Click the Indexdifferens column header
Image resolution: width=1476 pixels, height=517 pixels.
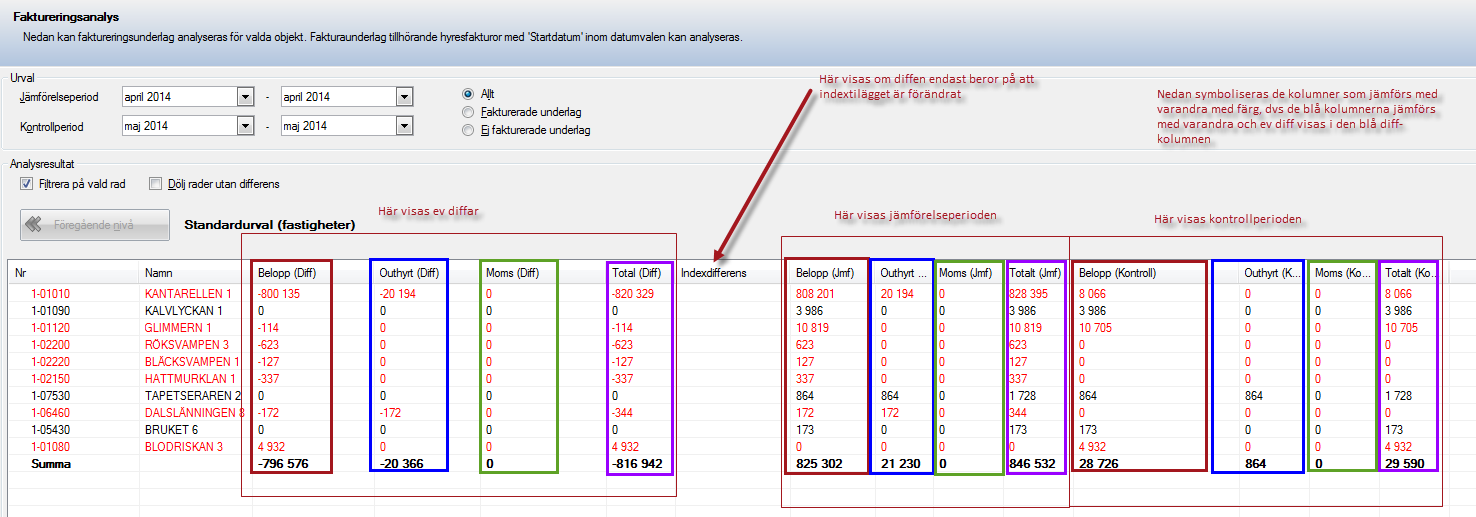(714, 272)
